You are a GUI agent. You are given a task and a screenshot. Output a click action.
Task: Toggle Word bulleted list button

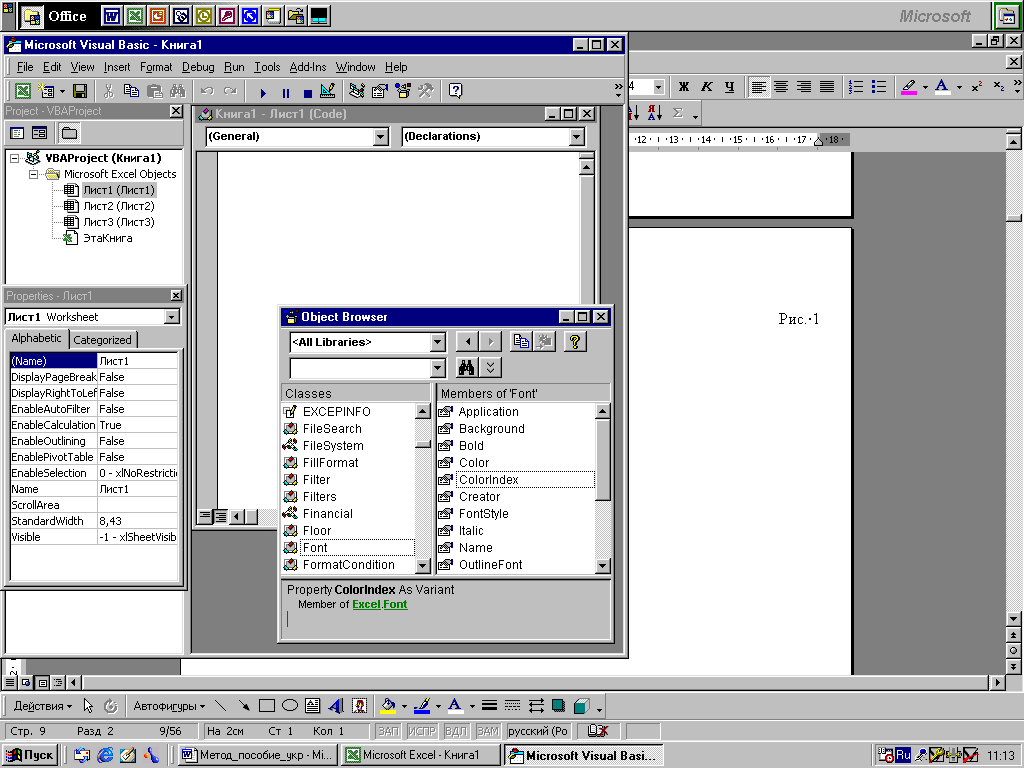[879, 87]
